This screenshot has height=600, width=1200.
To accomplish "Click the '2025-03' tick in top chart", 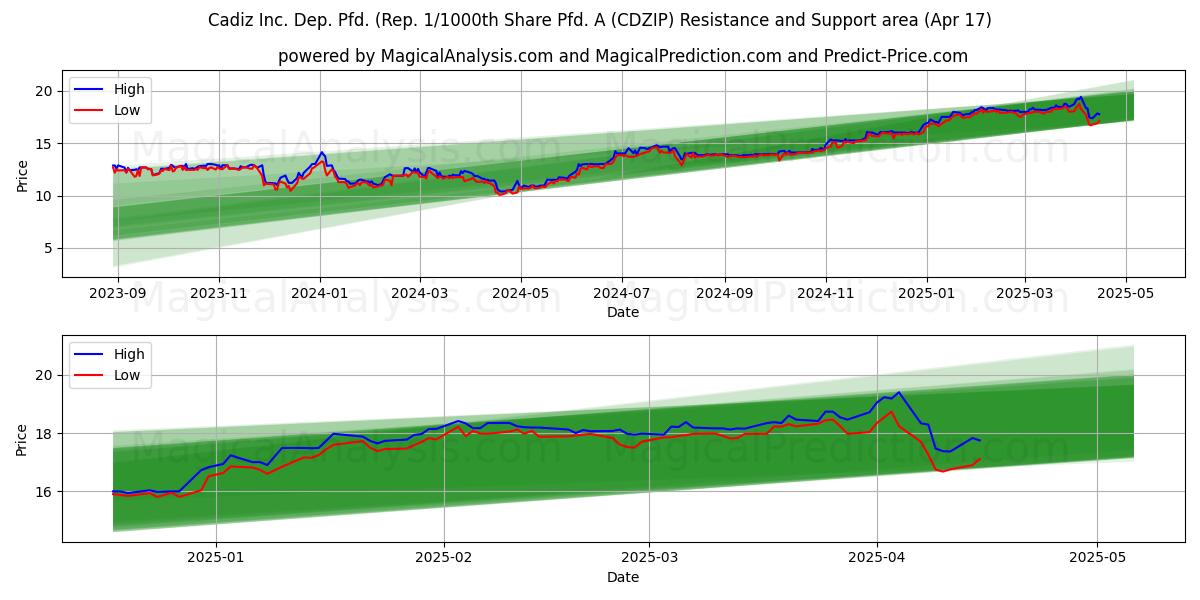I will coord(1024,293).
